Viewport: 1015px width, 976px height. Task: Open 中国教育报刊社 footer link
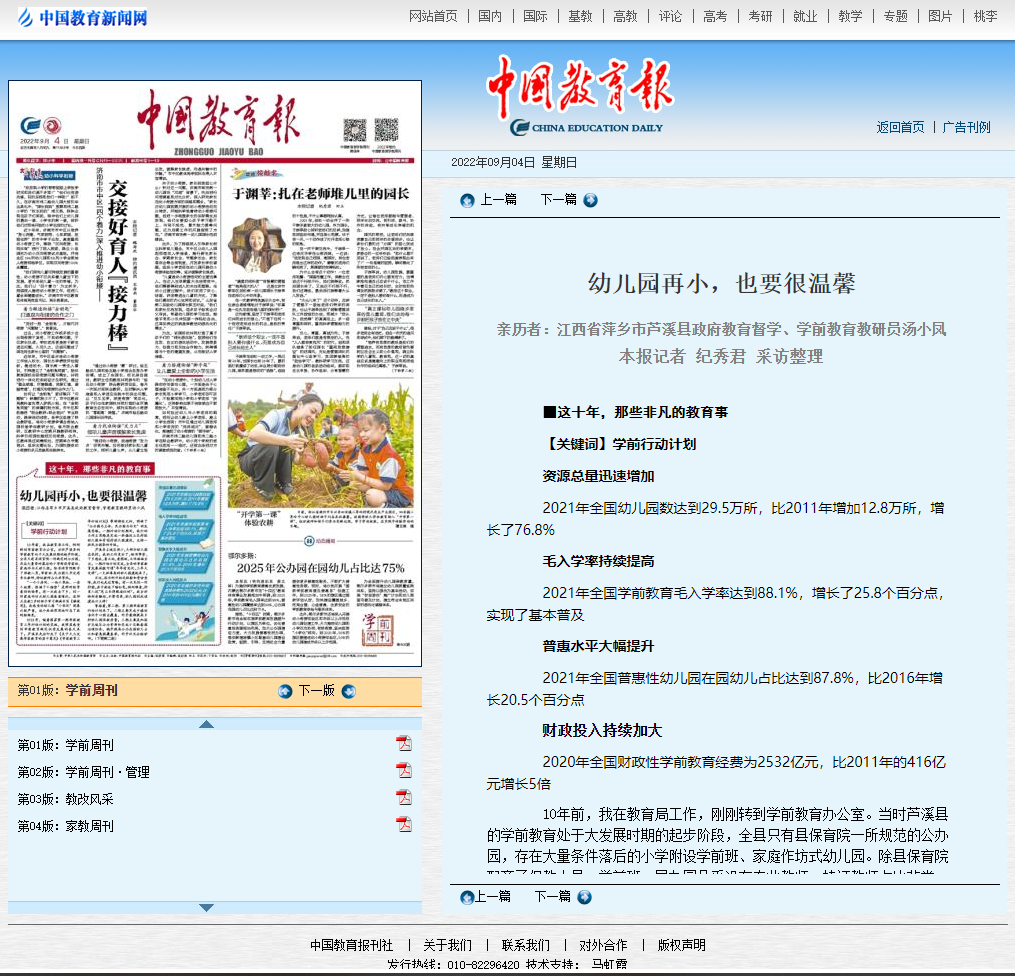351,946
